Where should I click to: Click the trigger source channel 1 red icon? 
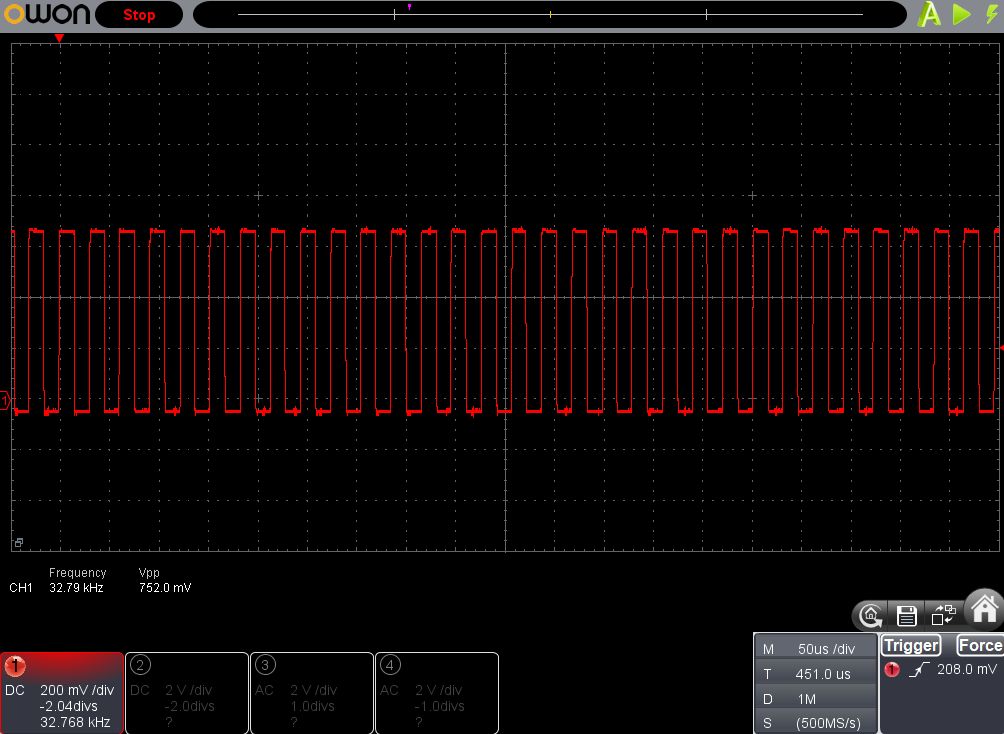(x=891, y=670)
